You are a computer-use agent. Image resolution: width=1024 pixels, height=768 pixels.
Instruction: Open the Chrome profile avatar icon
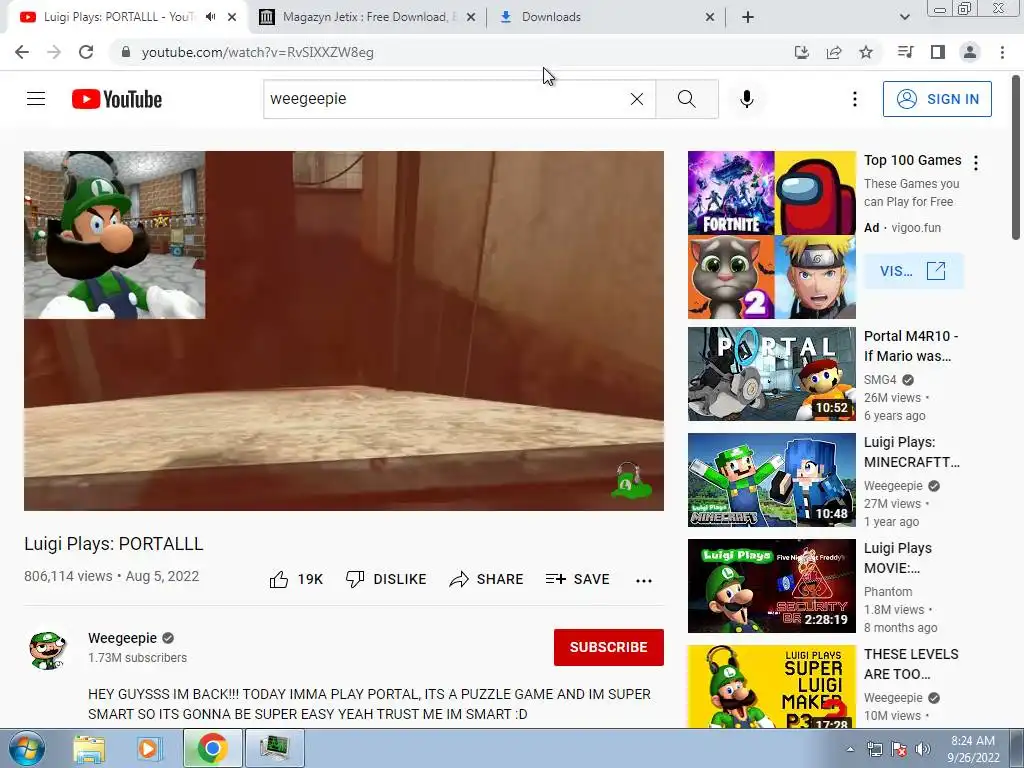[970, 52]
